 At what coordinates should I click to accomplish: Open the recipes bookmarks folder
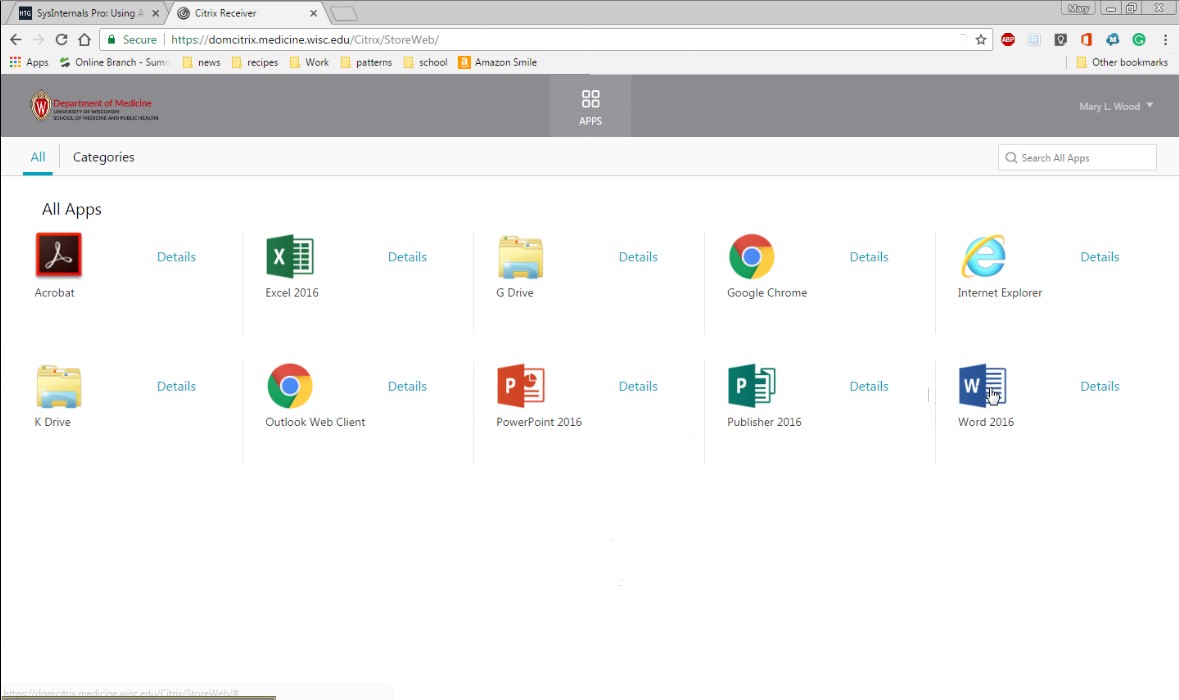coord(255,62)
